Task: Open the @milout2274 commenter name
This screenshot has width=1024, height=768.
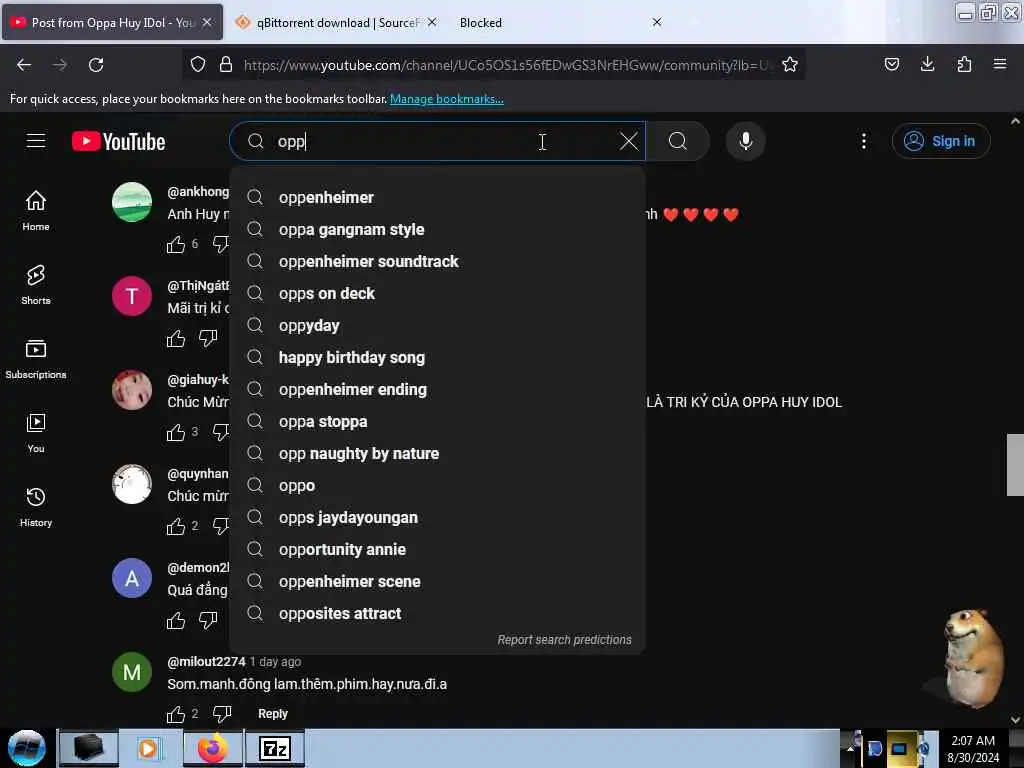Action: tap(206, 662)
